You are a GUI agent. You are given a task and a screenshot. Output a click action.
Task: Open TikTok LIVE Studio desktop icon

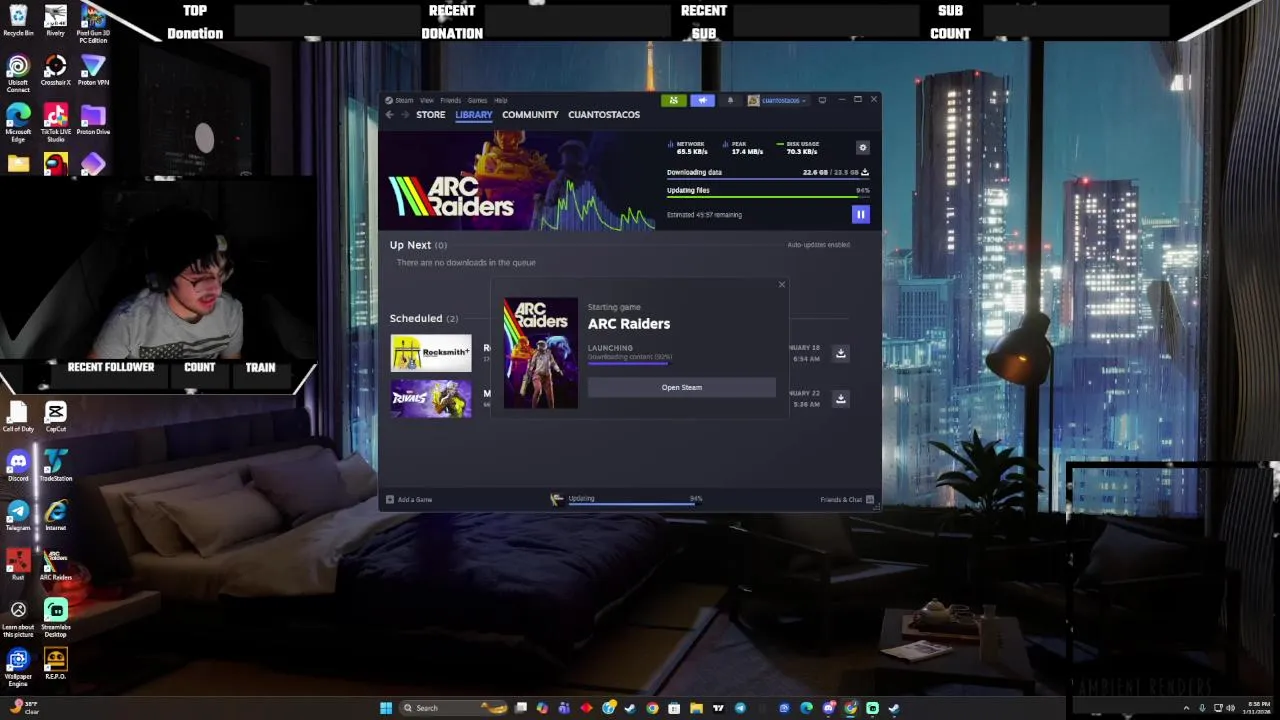pyautogui.click(x=55, y=123)
